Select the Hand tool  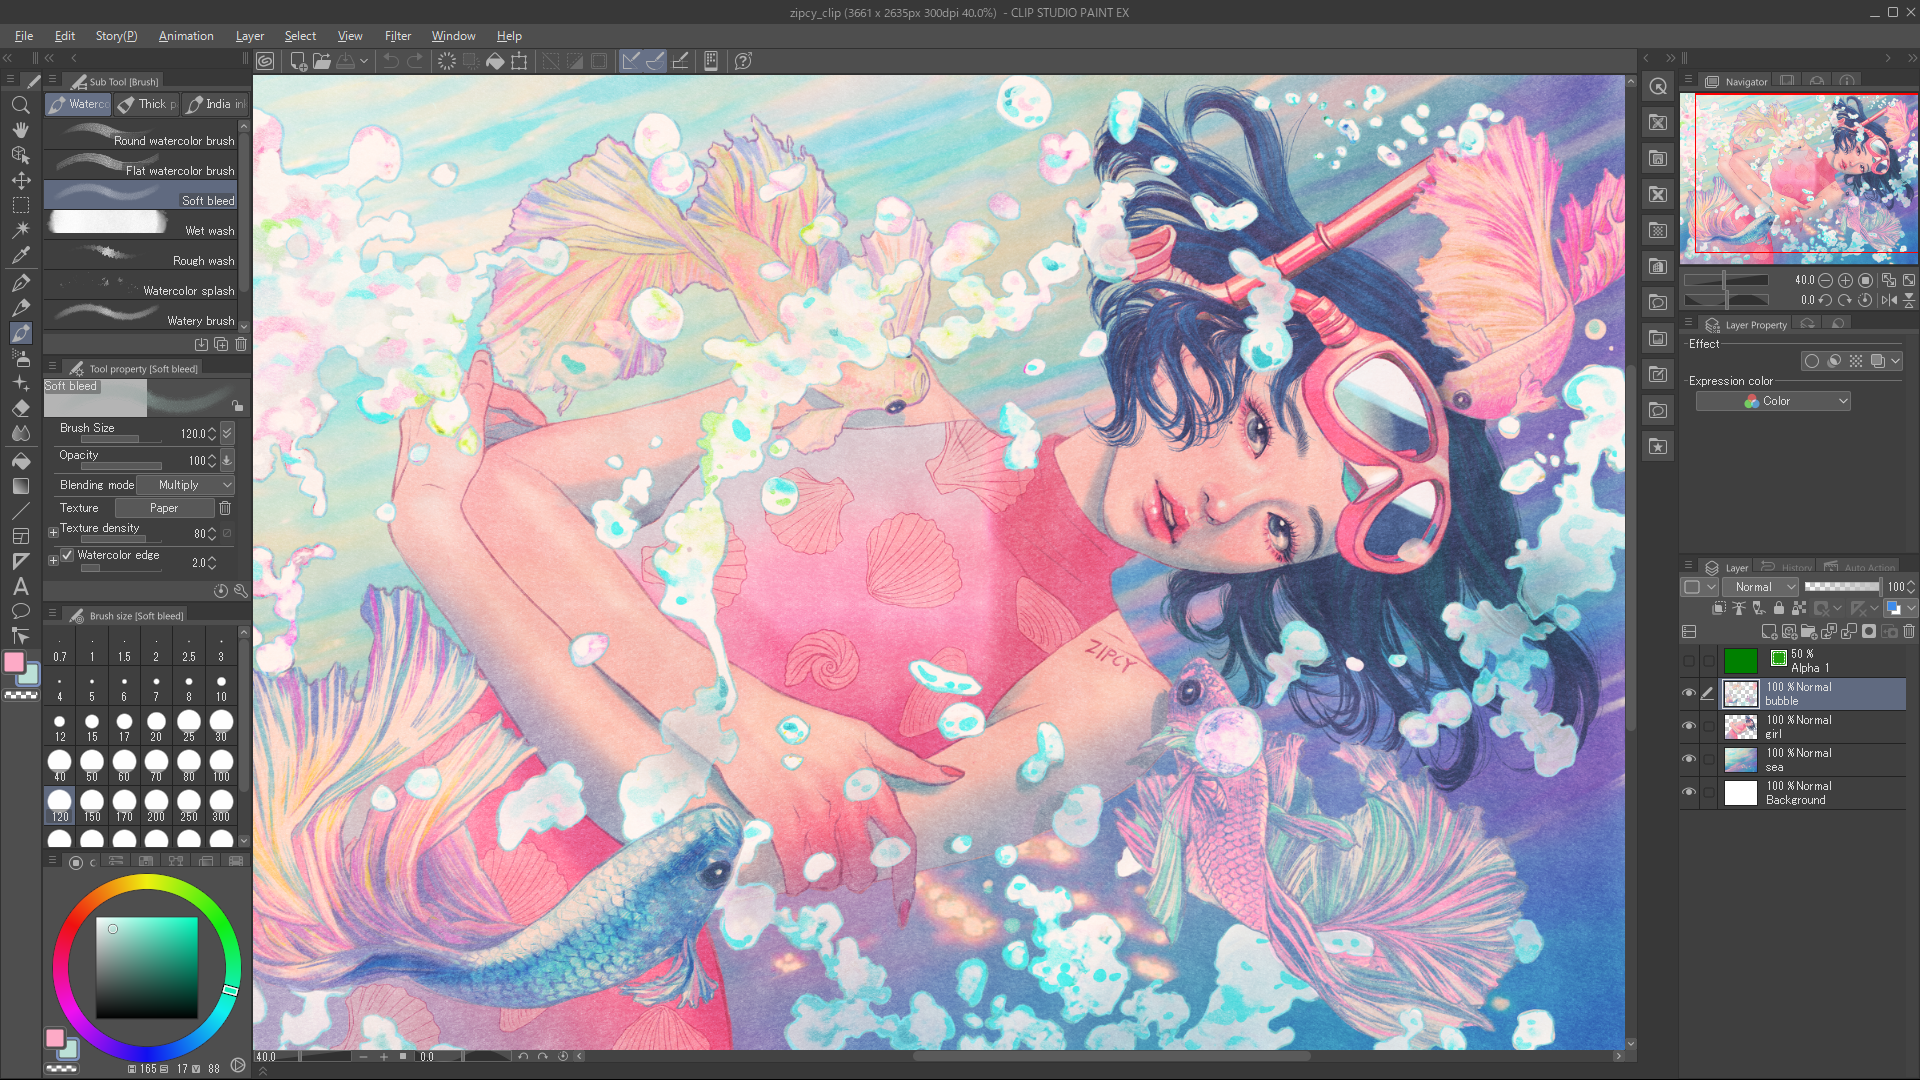click(x=21, y=129)
